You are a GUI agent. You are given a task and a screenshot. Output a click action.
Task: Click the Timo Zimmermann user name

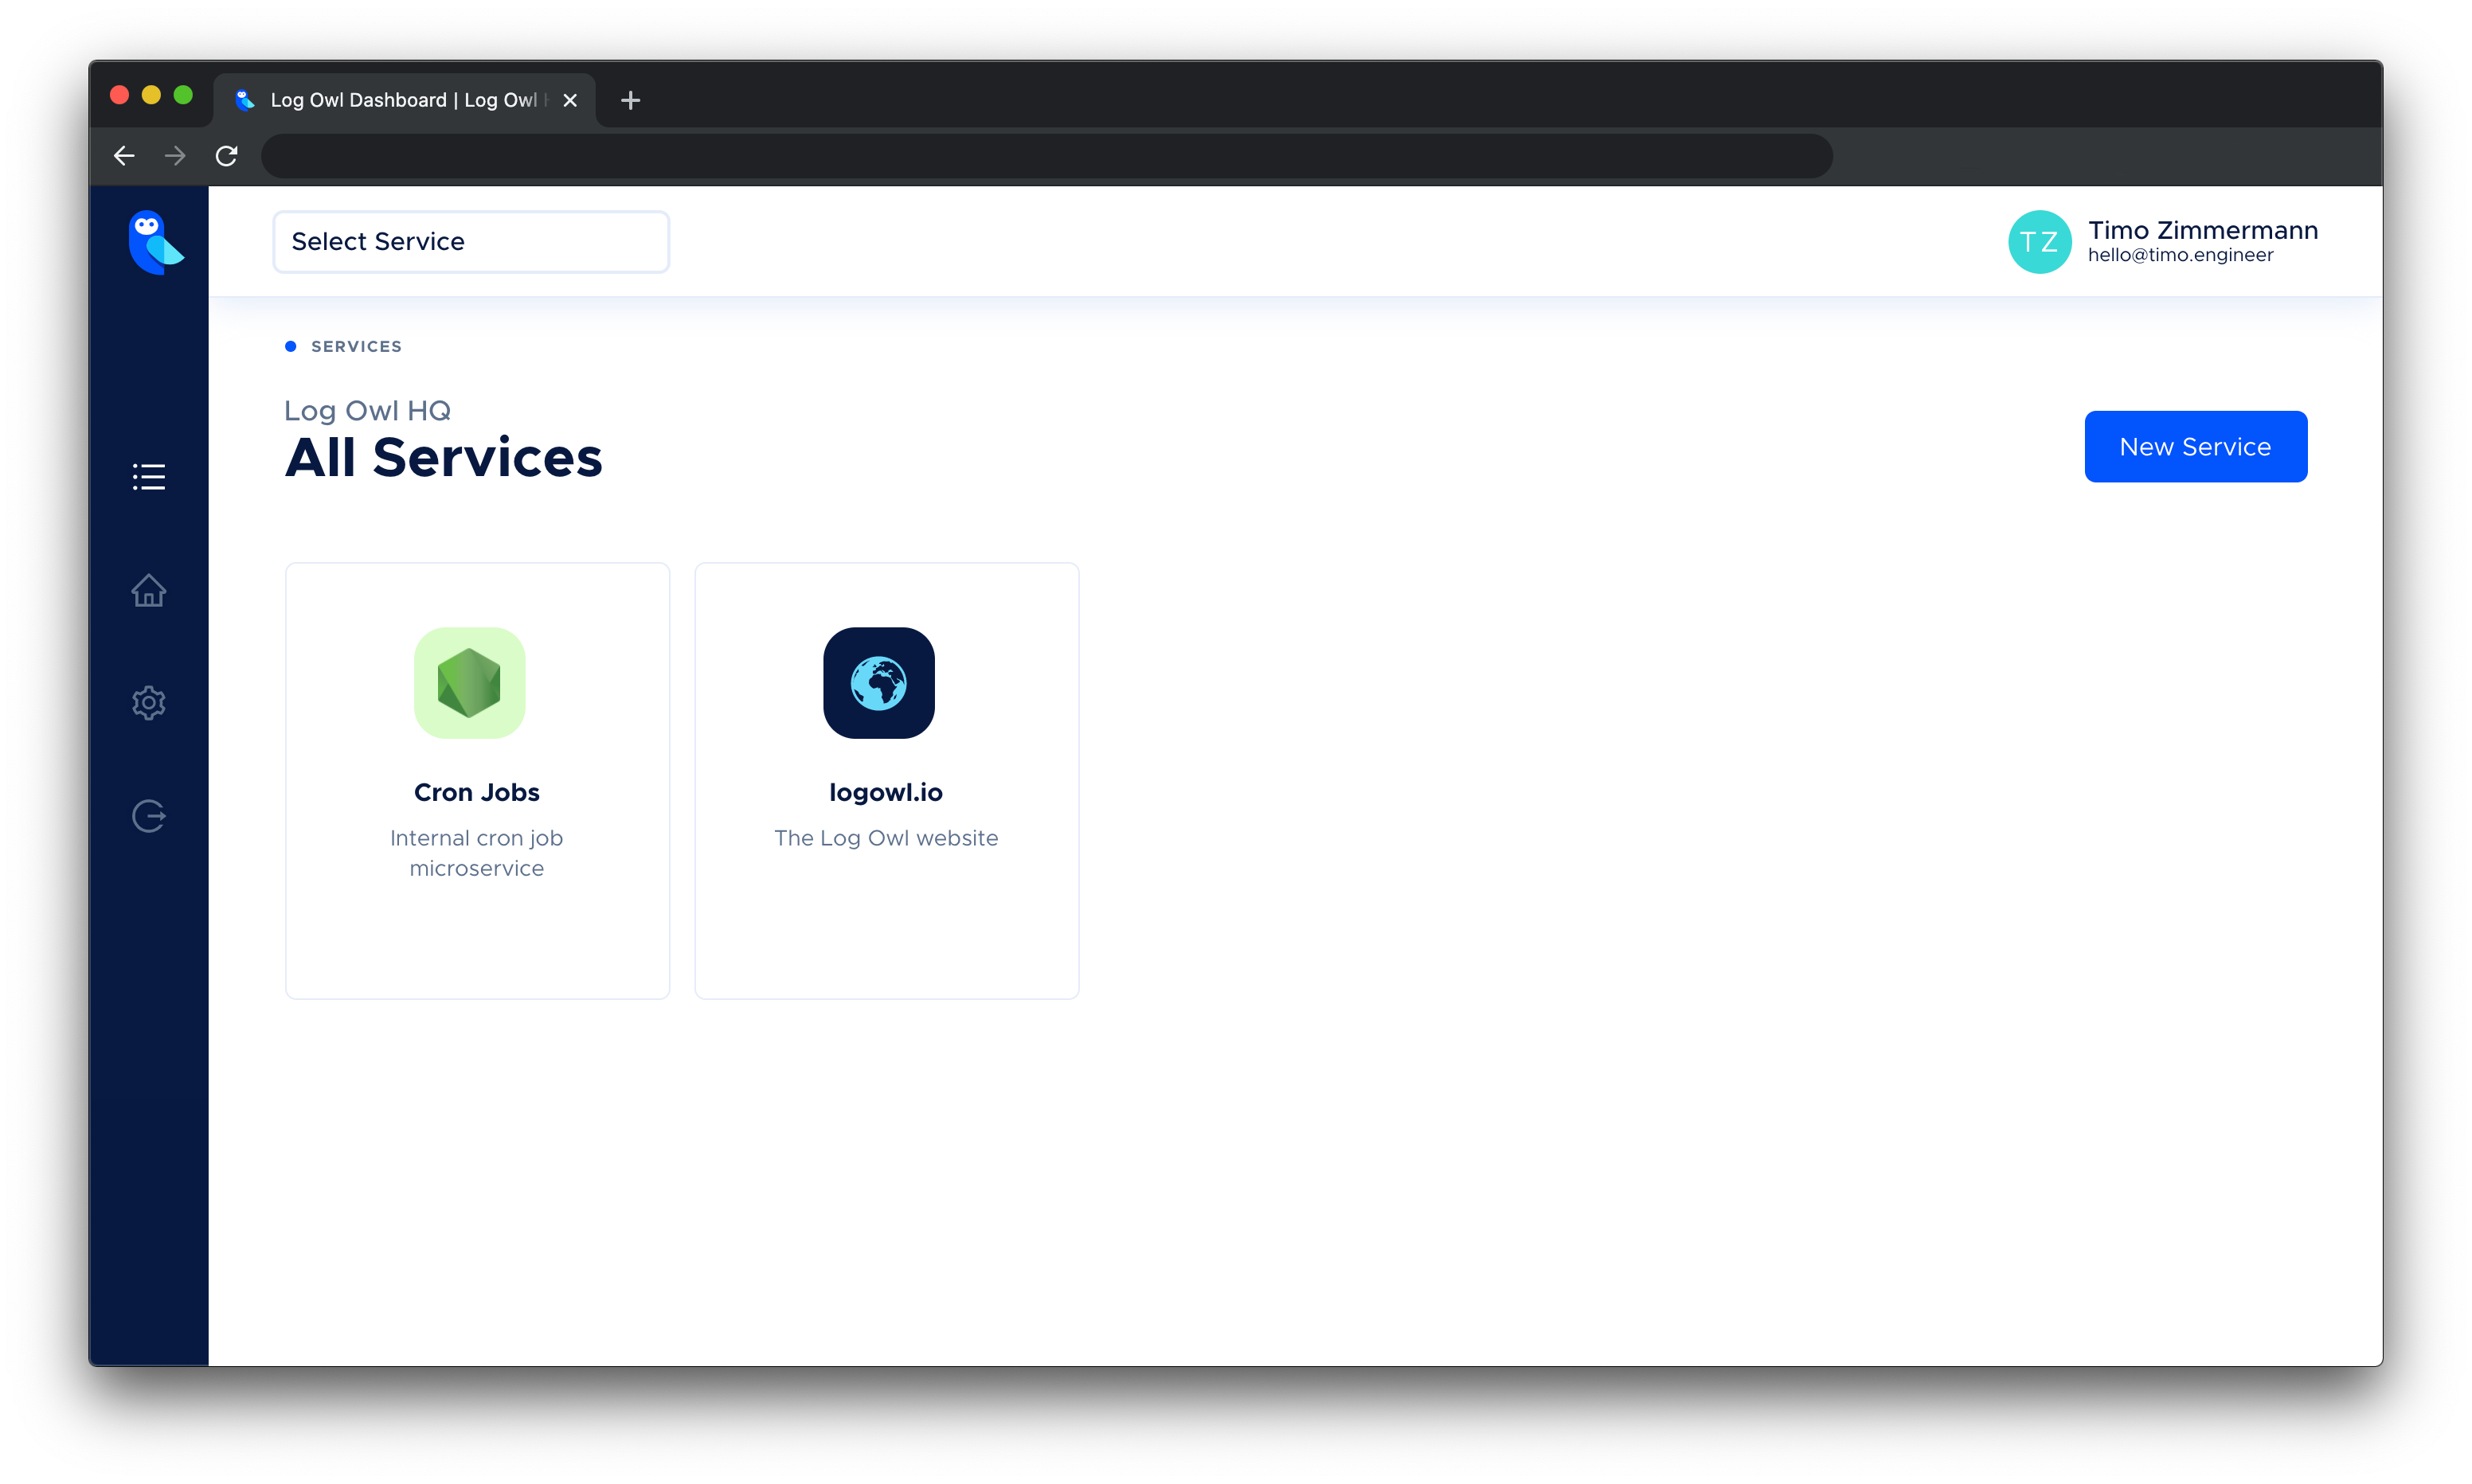coord(2202,231)
